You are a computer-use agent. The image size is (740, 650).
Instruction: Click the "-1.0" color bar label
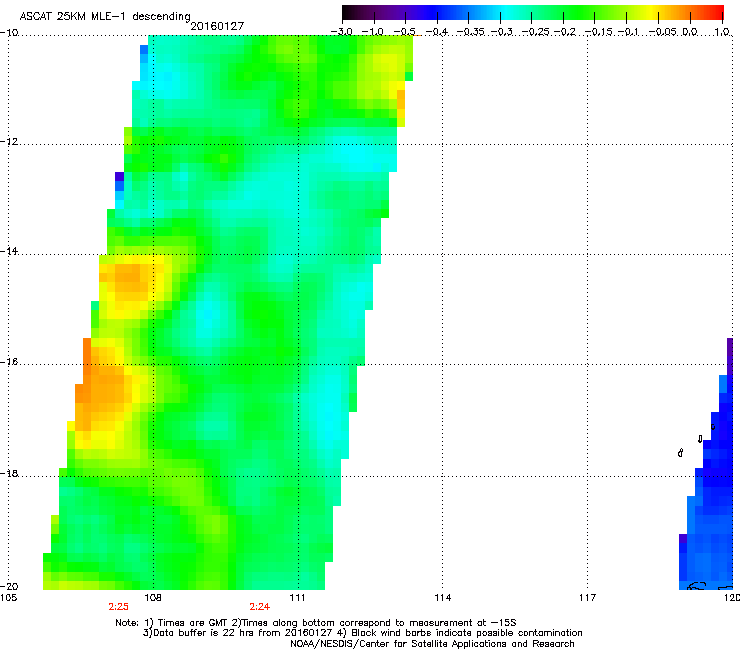372,32
